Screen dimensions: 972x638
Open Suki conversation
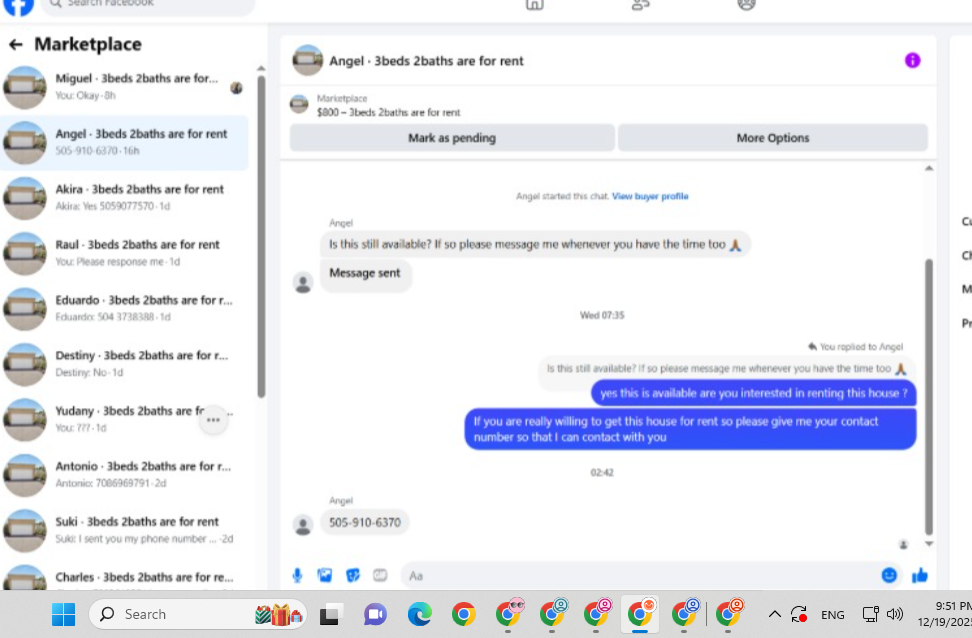coord(124,530)
